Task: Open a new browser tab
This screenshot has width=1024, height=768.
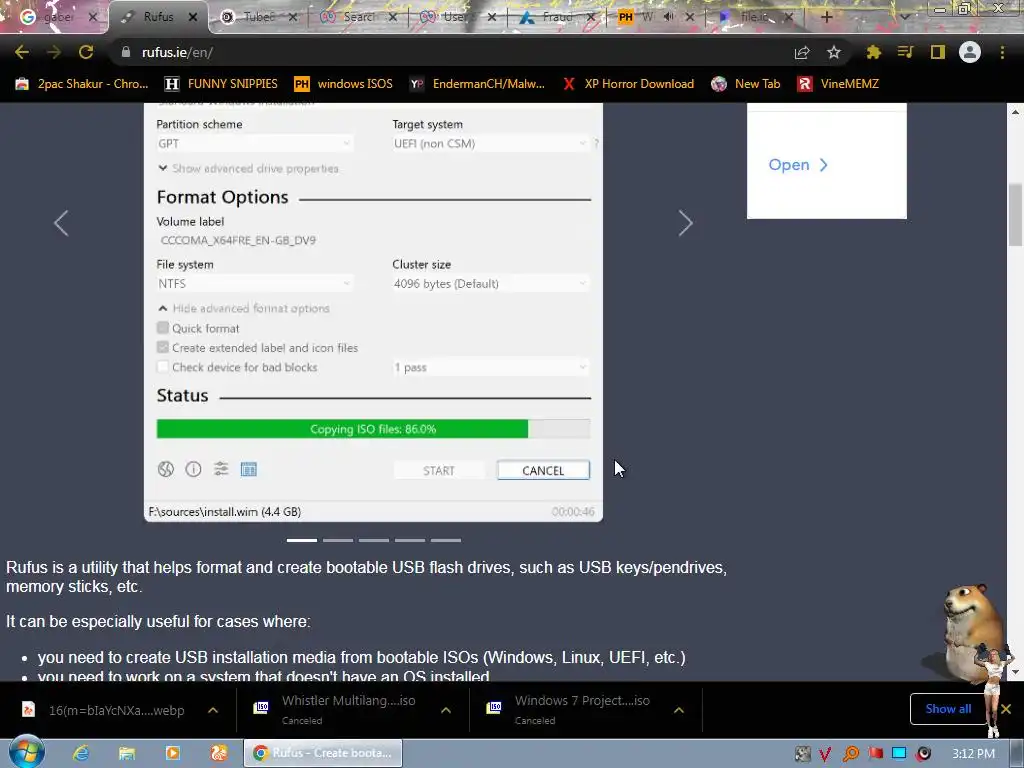Action: click(827, 17)
